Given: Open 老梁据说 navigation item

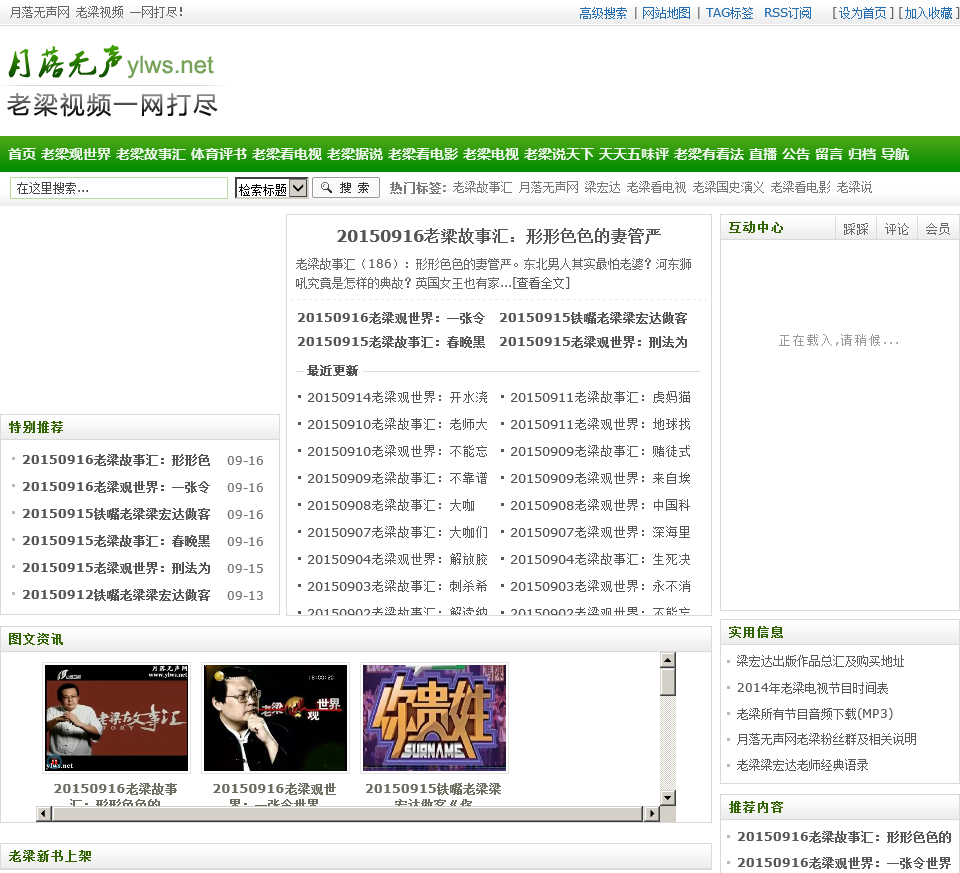Looking at the screenshot, I should coord(354,154).
